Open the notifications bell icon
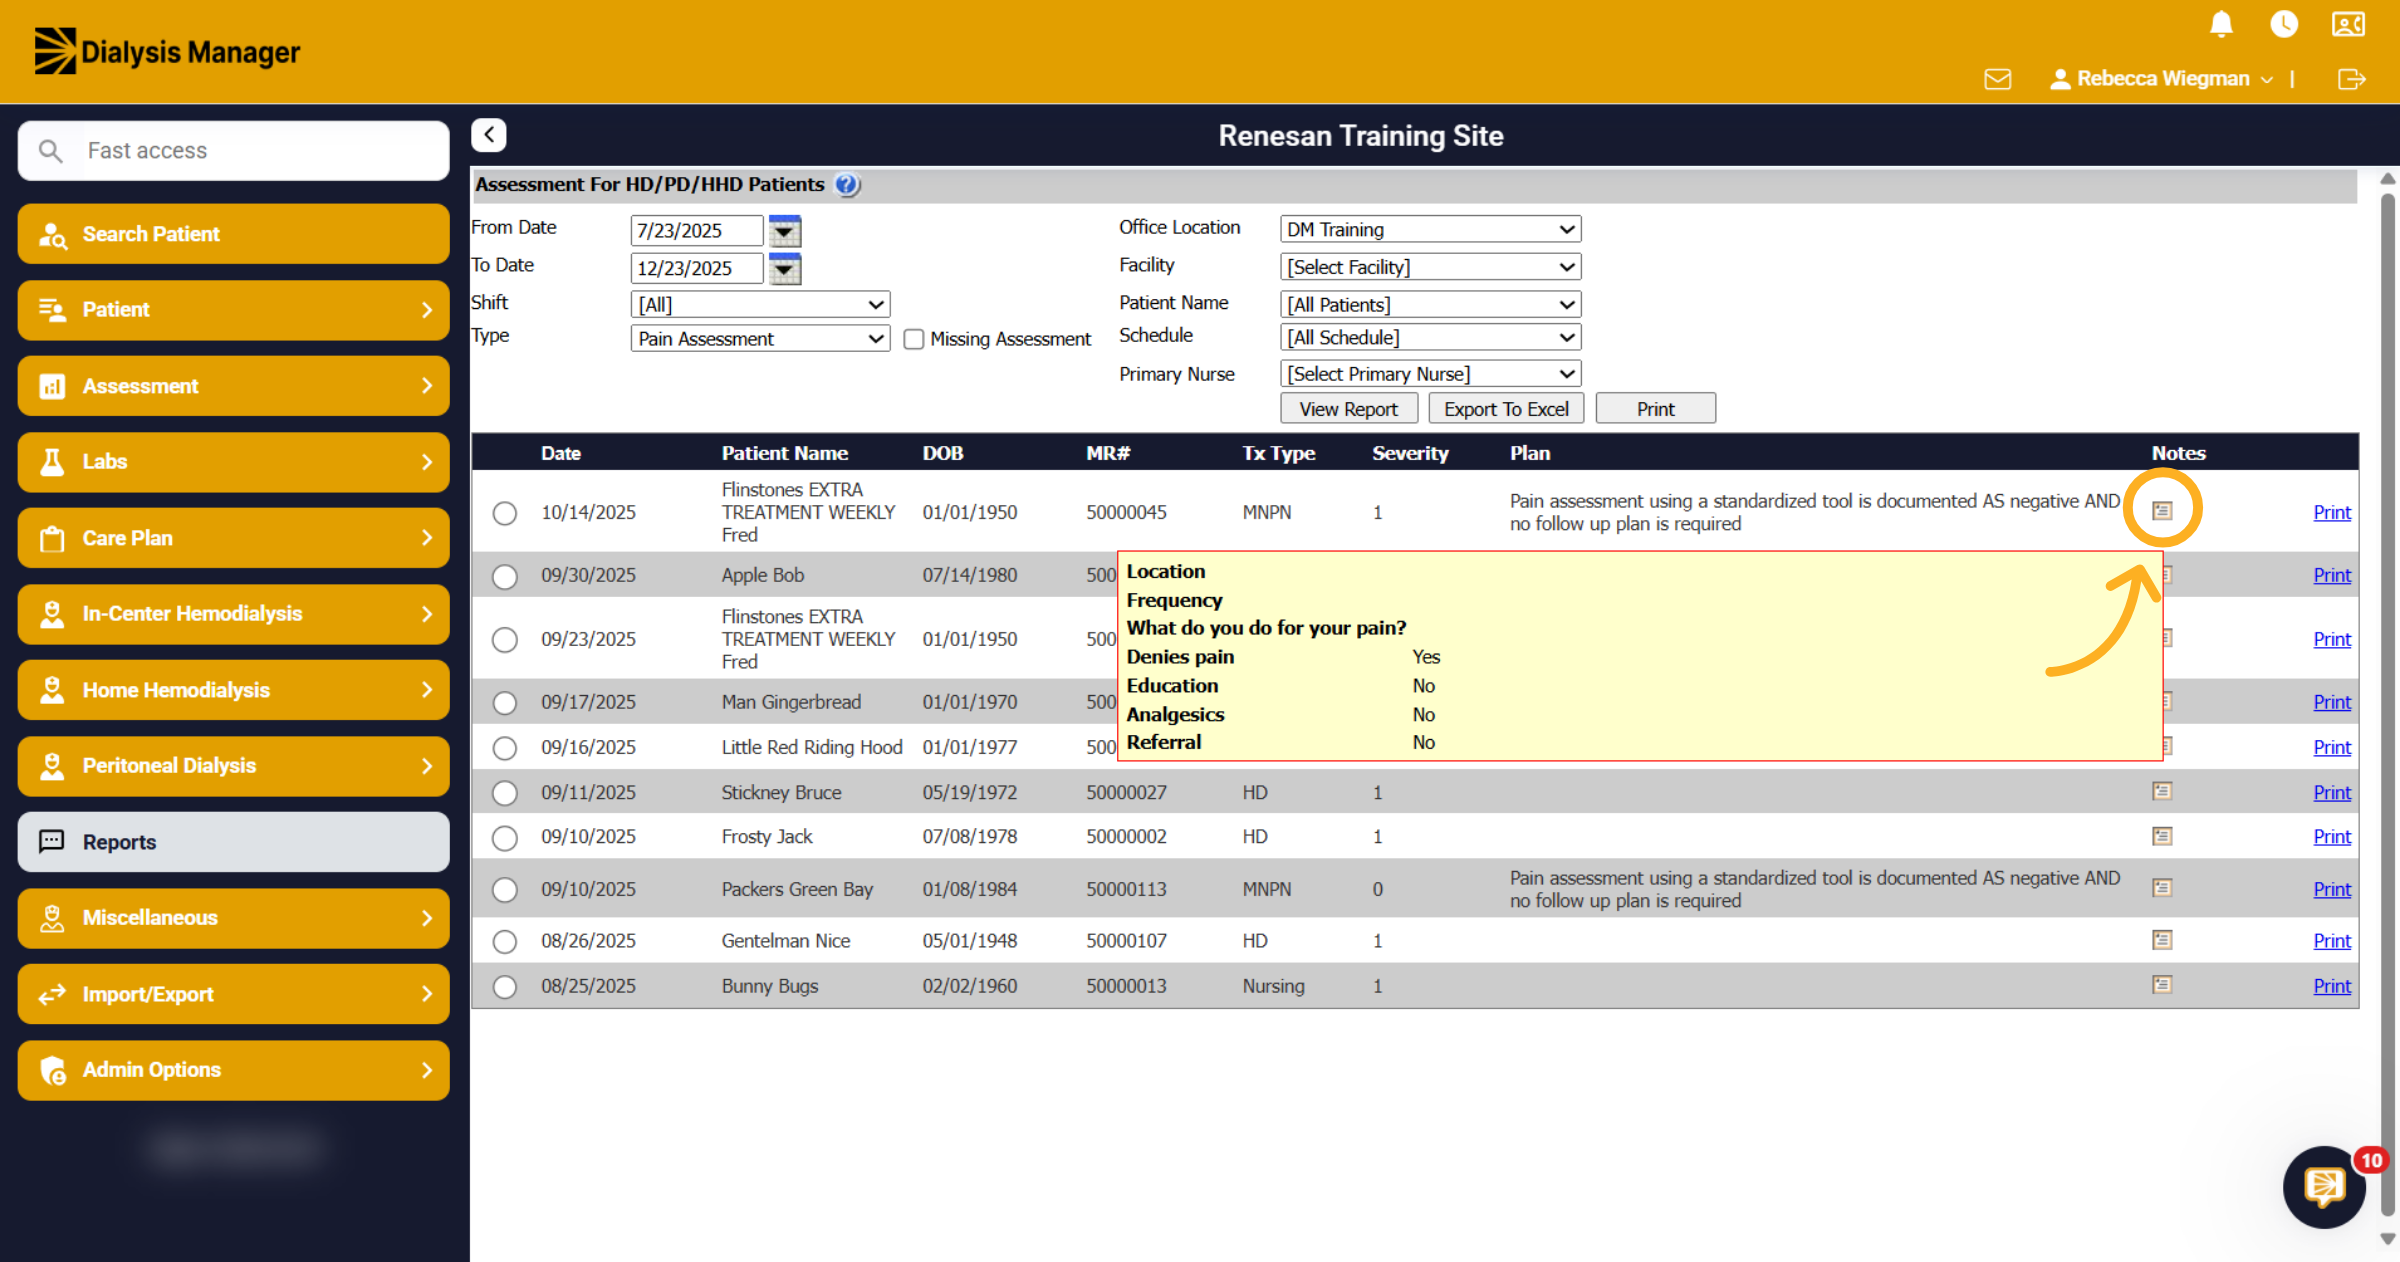 [2221, 24]
